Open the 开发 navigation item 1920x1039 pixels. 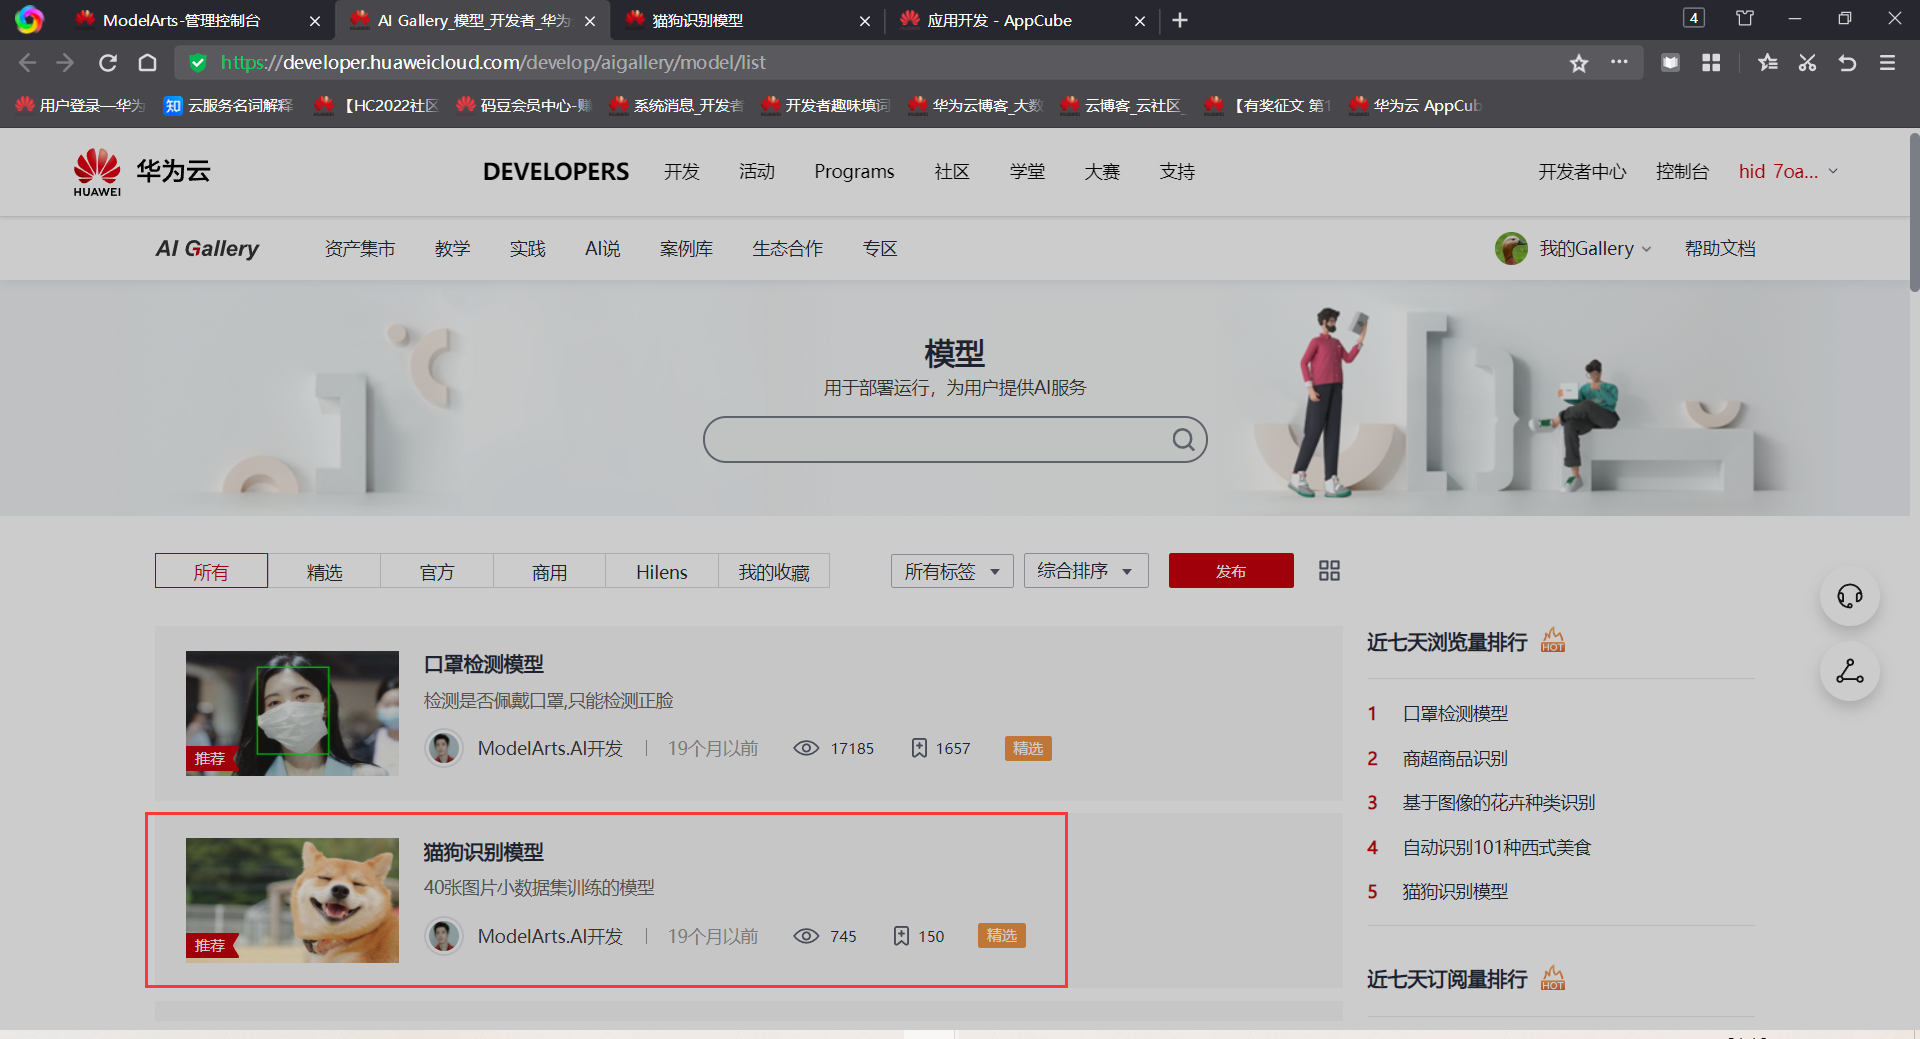[682, 172]
